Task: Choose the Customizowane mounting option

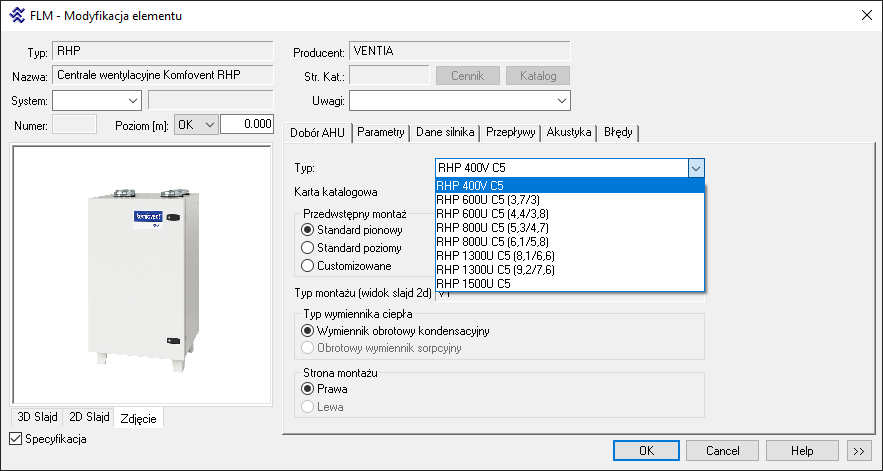Action: click(308, 266)
